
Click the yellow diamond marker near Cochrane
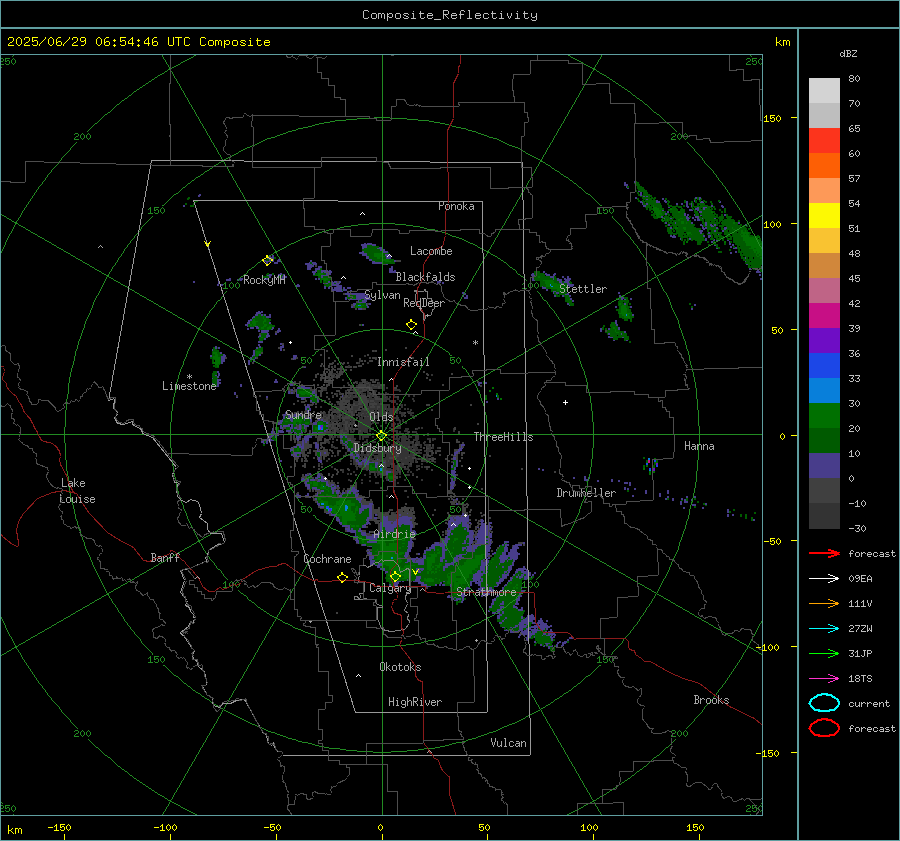click(x=342, y=578)
